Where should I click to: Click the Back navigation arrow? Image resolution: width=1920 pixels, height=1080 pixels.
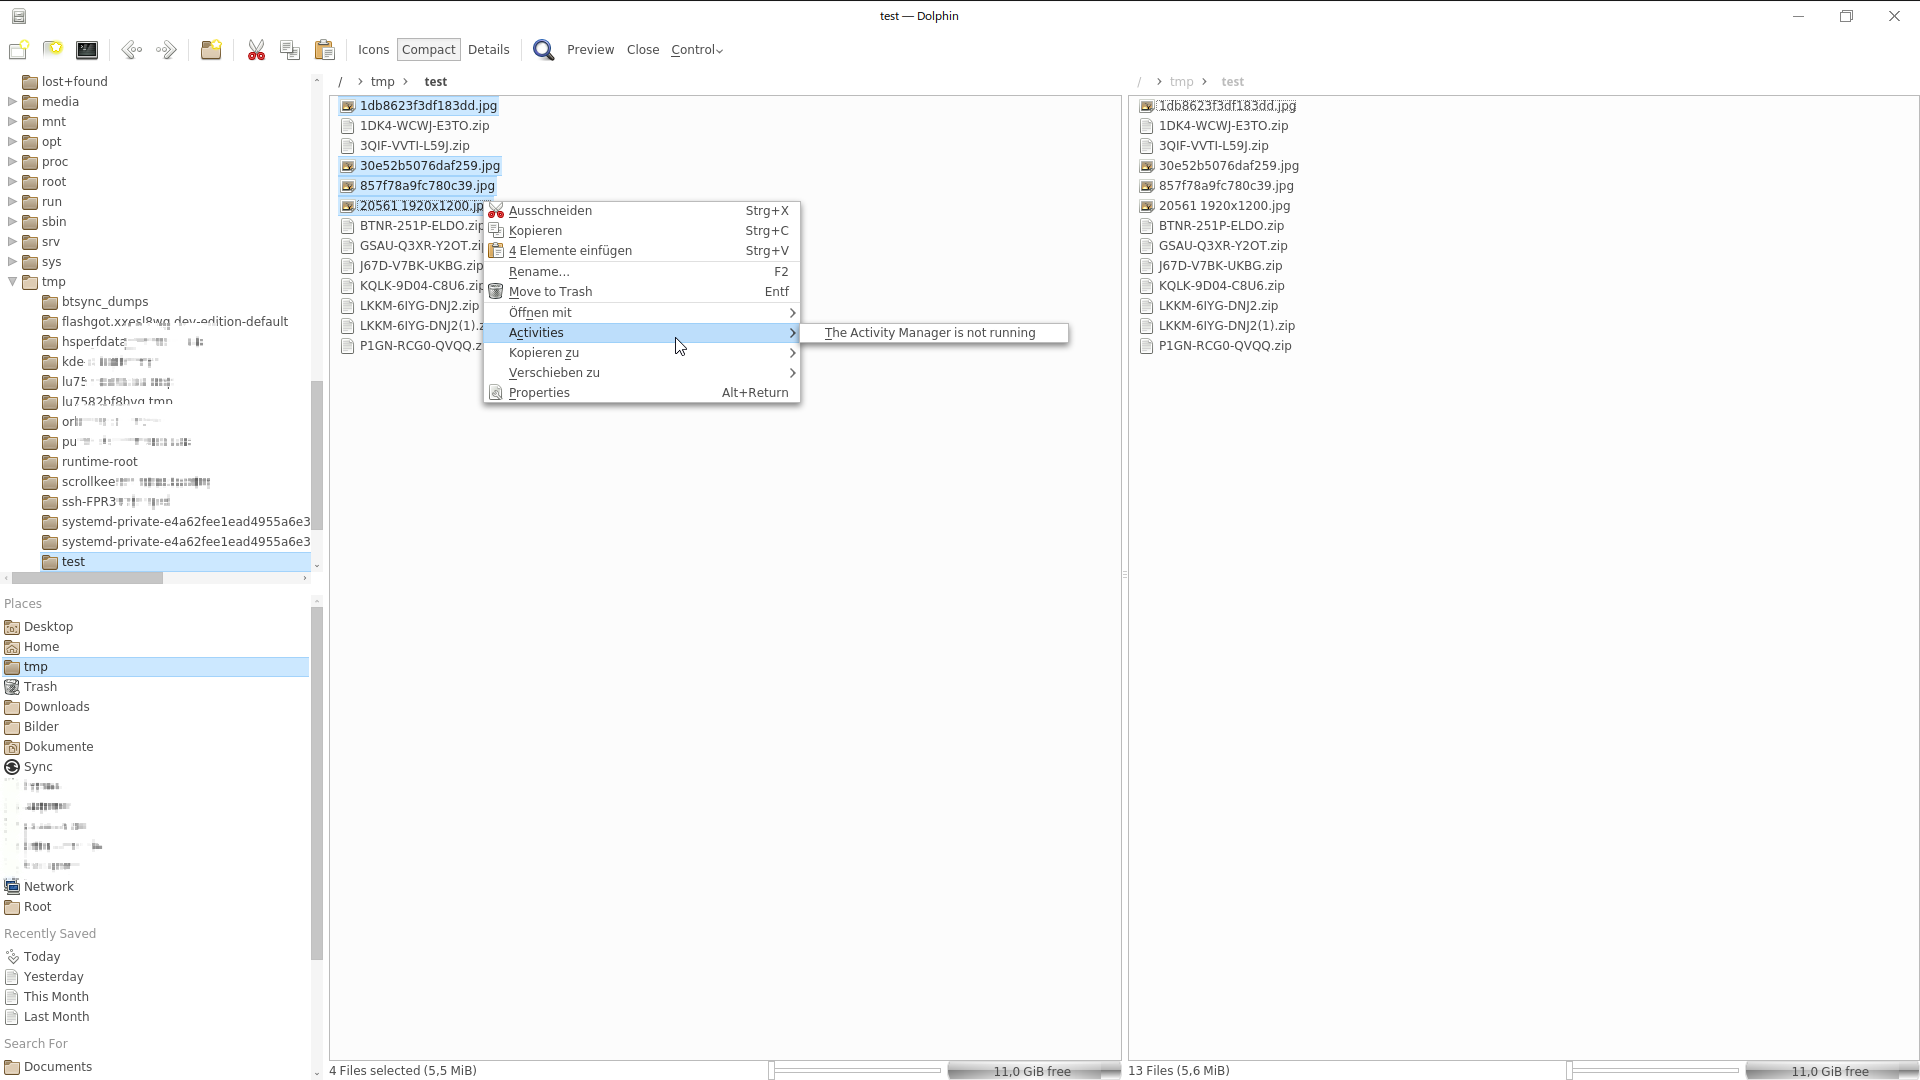tap(131, 50)
